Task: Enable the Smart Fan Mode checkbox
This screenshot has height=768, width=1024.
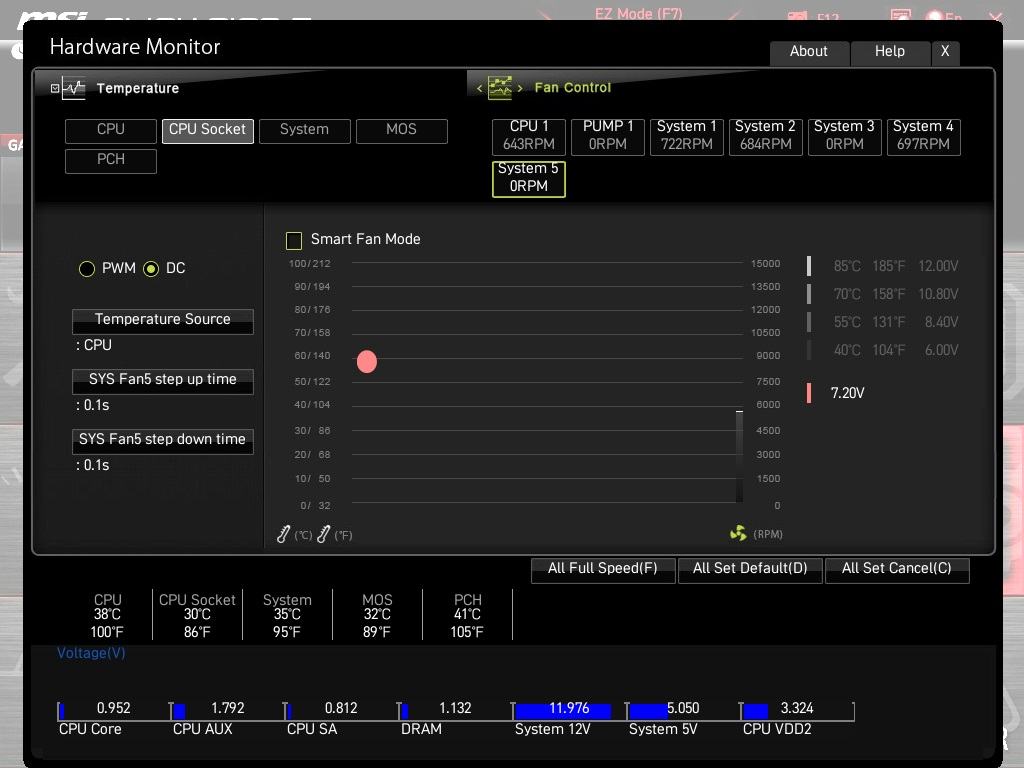Action: (x=294, y=240)
